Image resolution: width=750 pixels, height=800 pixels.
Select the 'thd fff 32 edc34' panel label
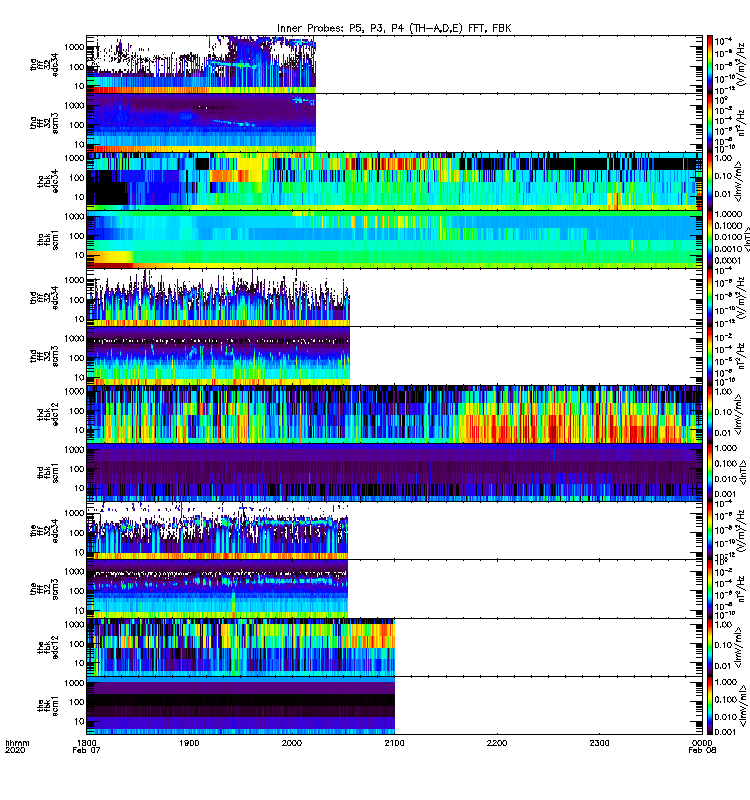click(44, 297)
